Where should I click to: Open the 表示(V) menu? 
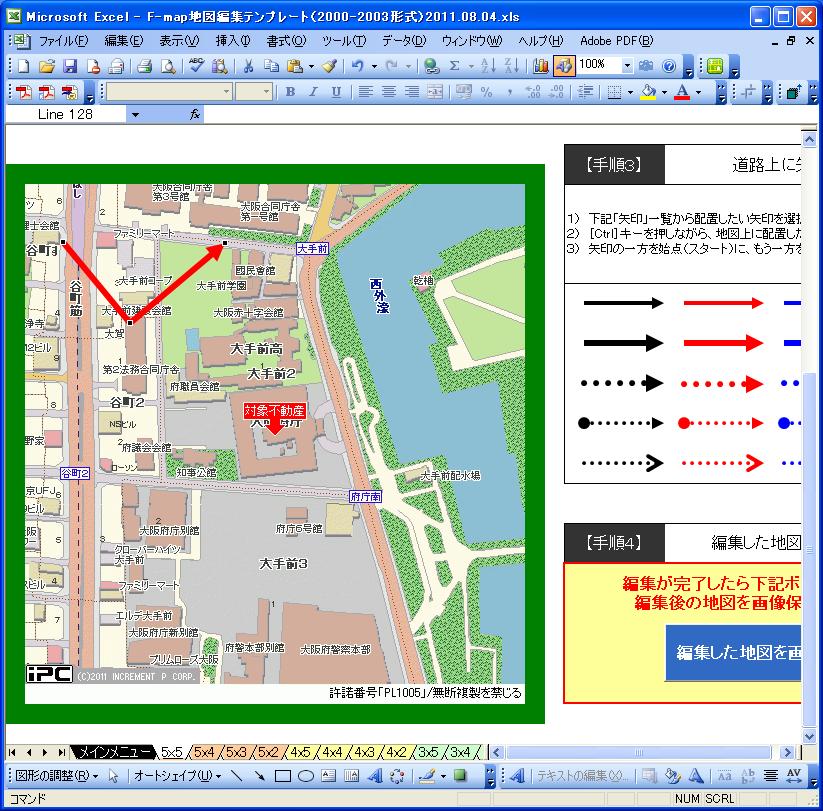(x=179, y=40)
